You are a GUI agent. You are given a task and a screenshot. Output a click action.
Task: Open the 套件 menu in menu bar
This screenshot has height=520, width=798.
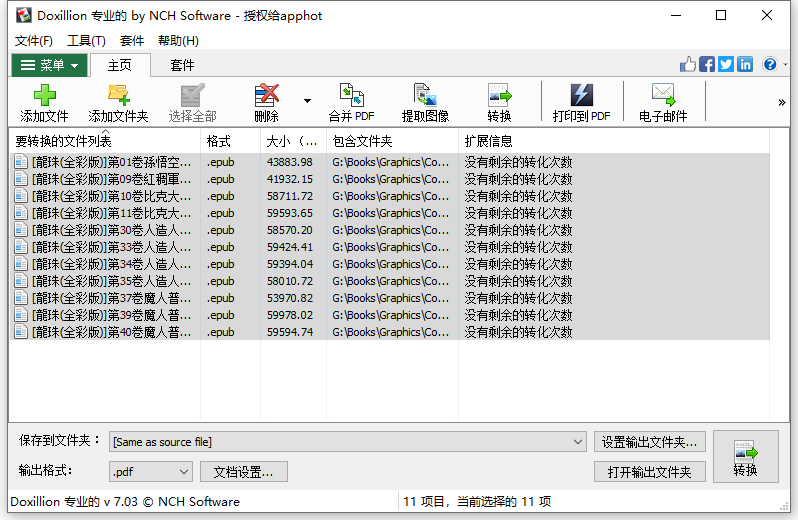click(x=132, y=41)
